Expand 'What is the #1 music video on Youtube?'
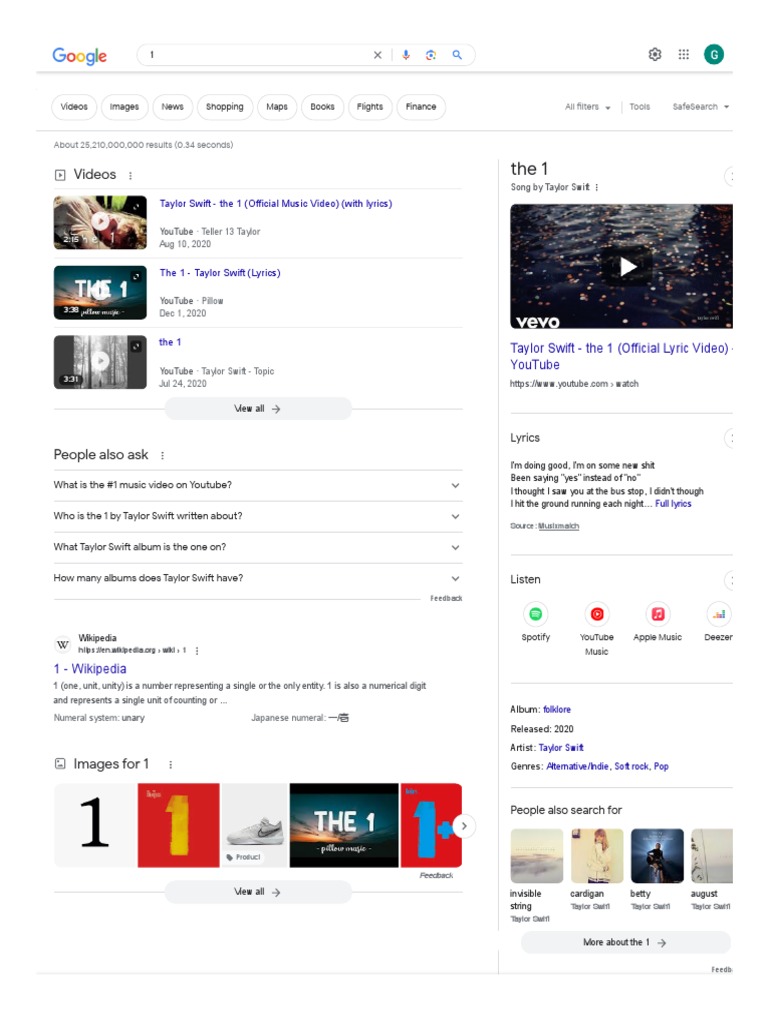768x1024 pixels. click(x=258, y=485)
